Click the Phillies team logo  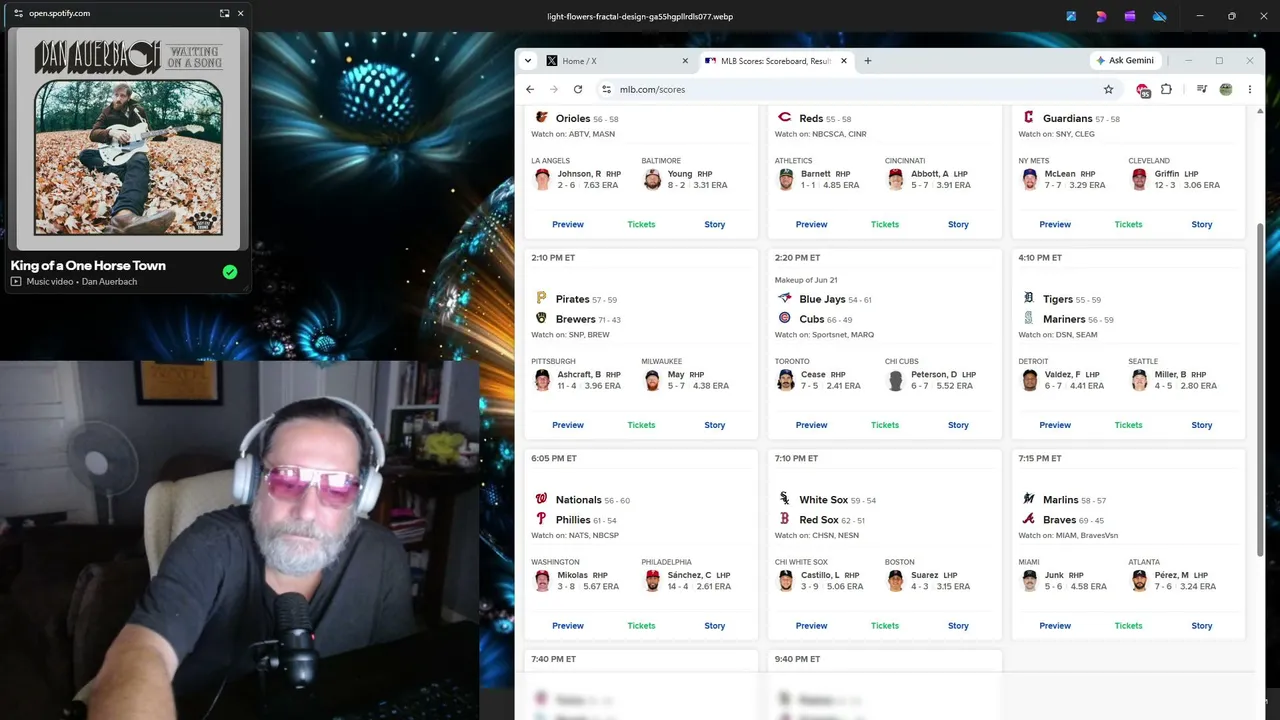[x=542, y=520]
